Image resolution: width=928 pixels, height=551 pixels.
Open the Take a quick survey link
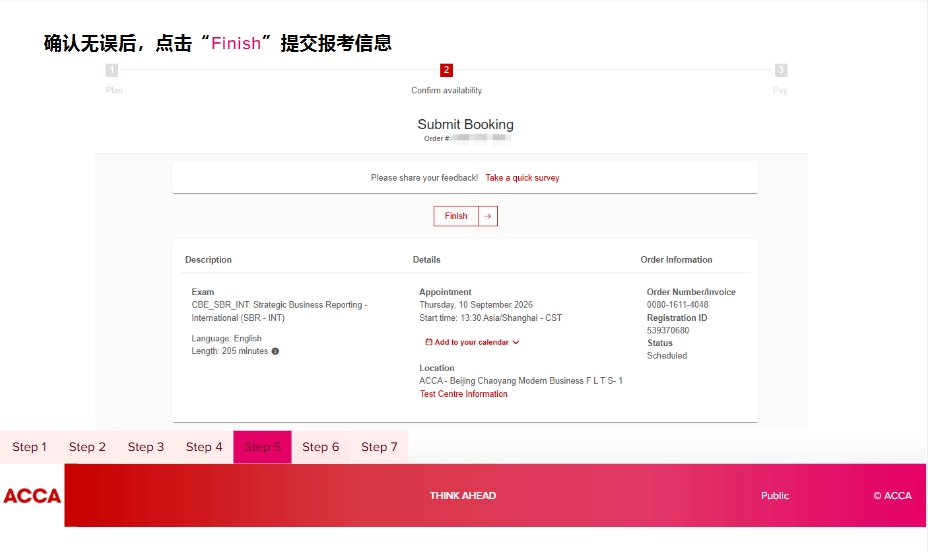click(x=522, y=178)
